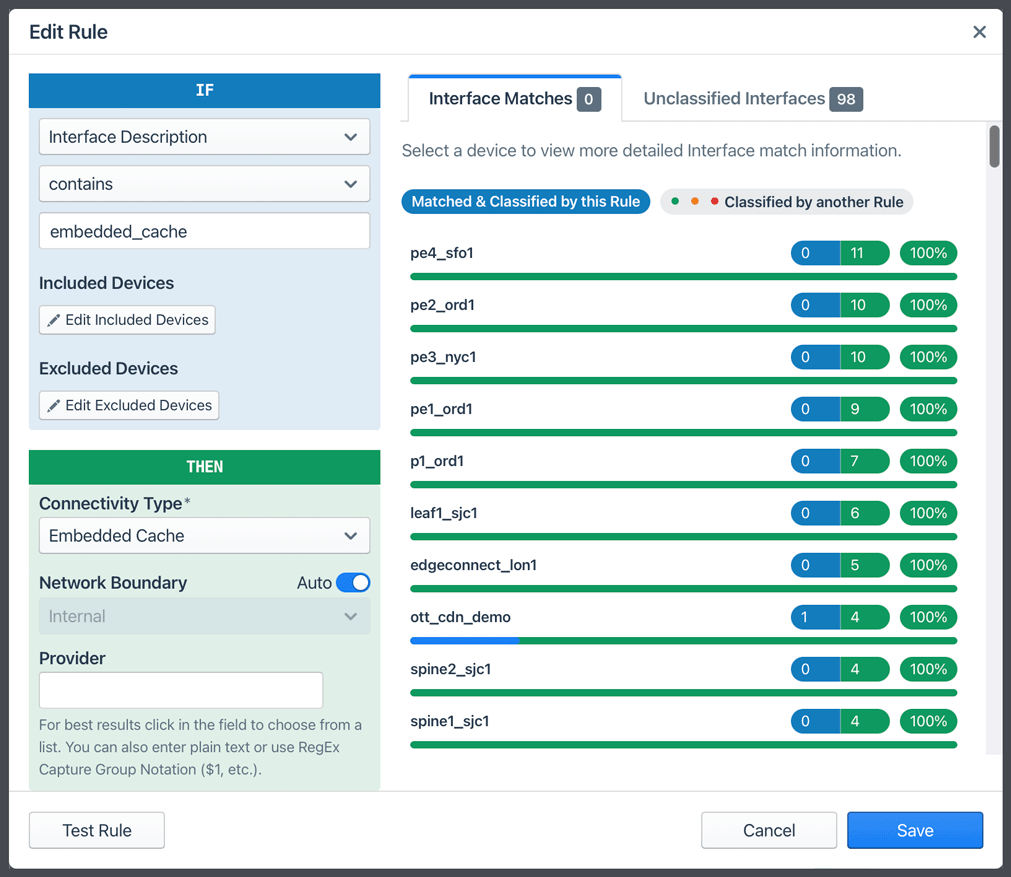The image size is (1011, 877).
Task: Click the Test Rule button
Action: tap(96, 830)
